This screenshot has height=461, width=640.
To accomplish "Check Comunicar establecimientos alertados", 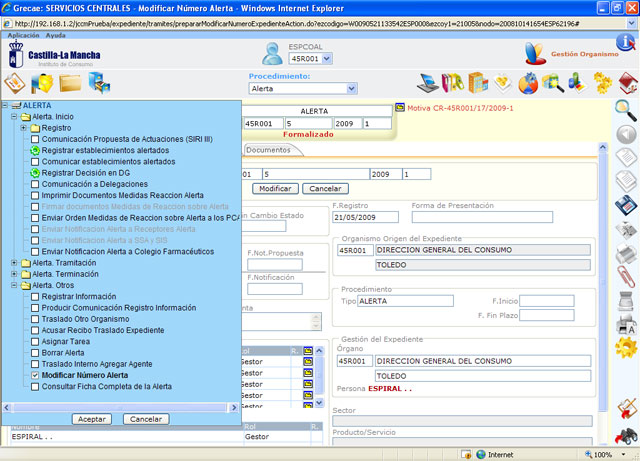I will pyautogui.click(x=35, y=162).
